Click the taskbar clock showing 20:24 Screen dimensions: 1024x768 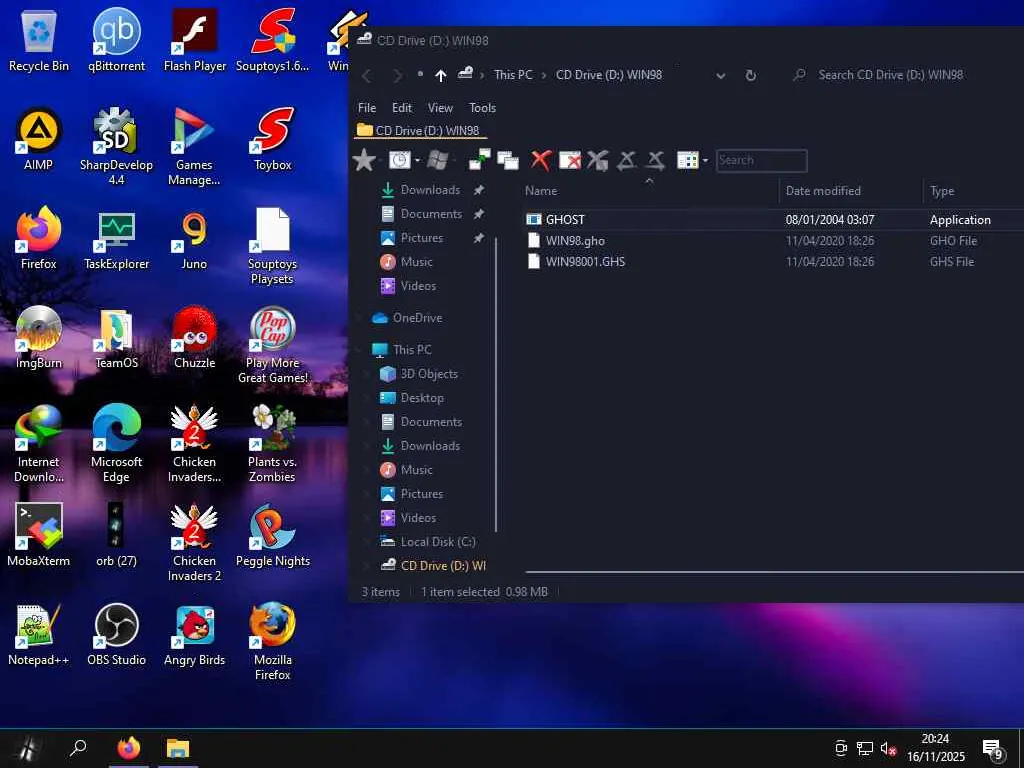(x=935, y=748)
